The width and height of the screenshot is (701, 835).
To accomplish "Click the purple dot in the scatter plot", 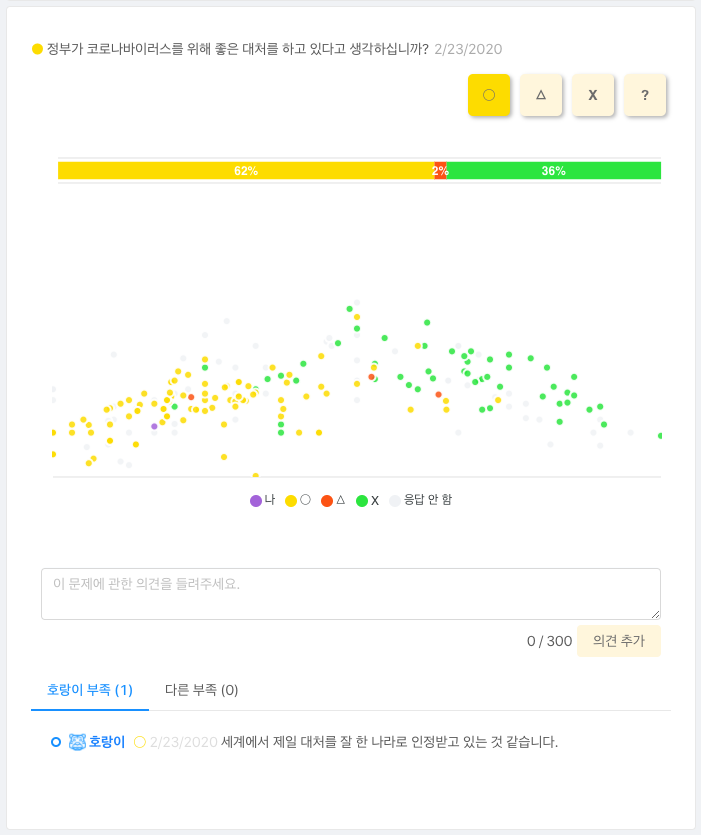I will 154,426.
